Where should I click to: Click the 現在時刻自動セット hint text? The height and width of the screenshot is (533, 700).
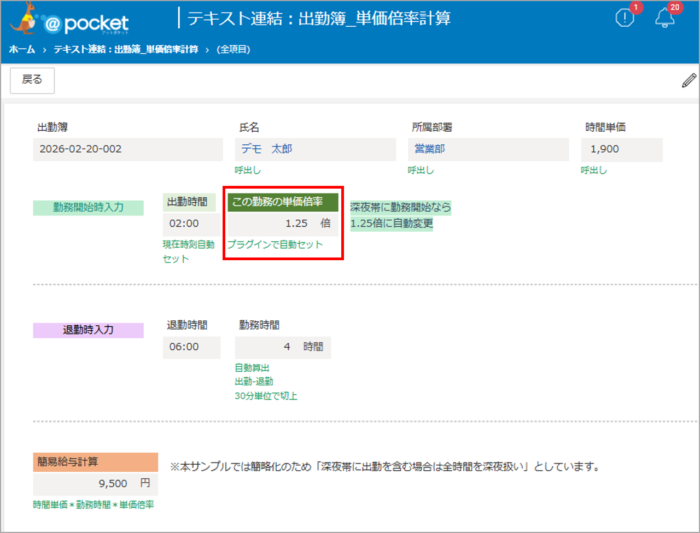(x=188, y=252)
